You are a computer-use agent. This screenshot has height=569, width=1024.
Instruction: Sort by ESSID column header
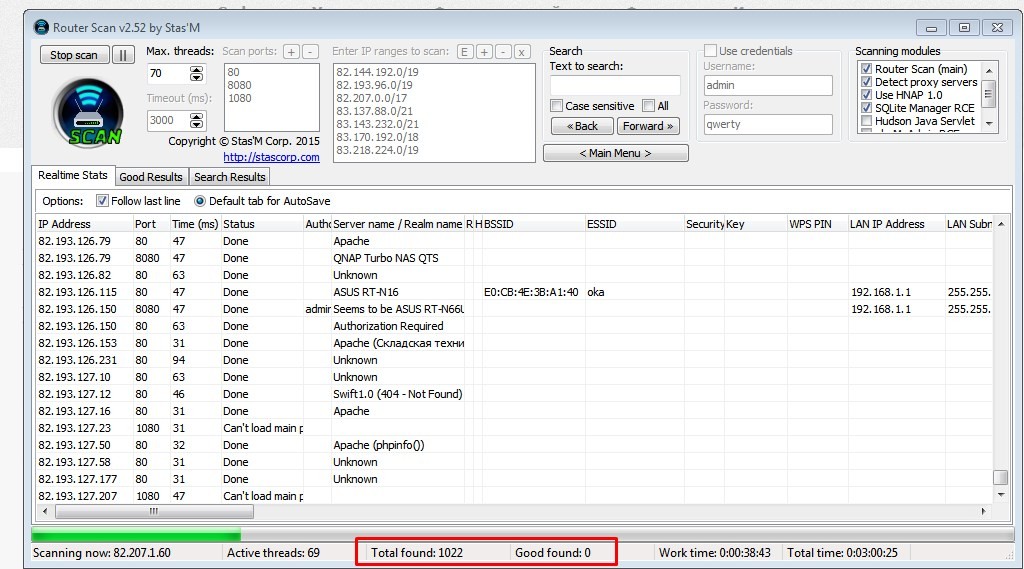[x=634, y=224]
